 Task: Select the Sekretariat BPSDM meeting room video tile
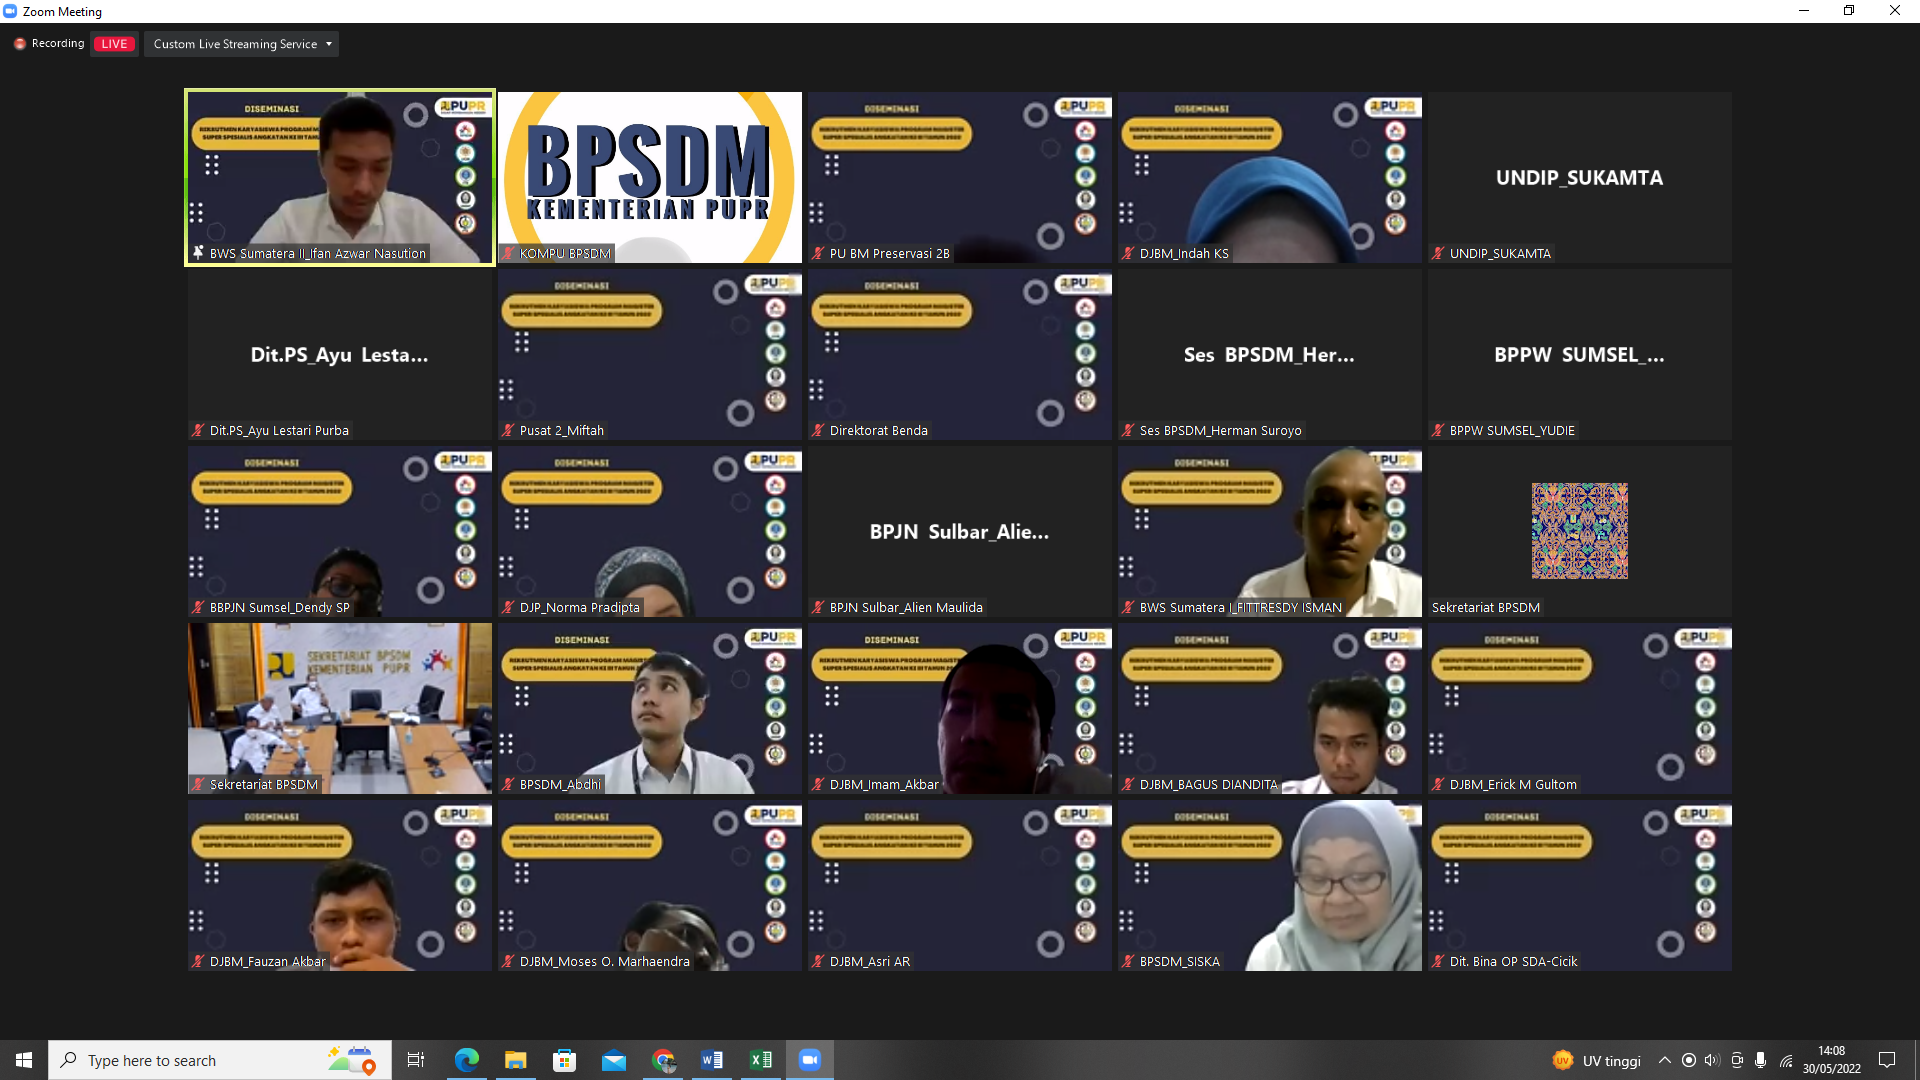click(340, 708)
